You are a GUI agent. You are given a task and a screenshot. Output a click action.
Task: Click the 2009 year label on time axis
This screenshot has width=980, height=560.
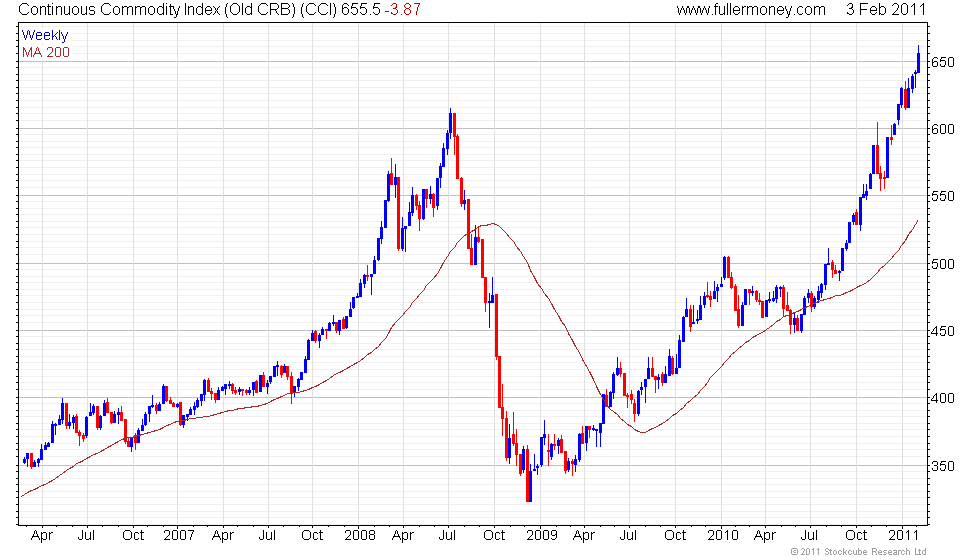pos(542,536)
